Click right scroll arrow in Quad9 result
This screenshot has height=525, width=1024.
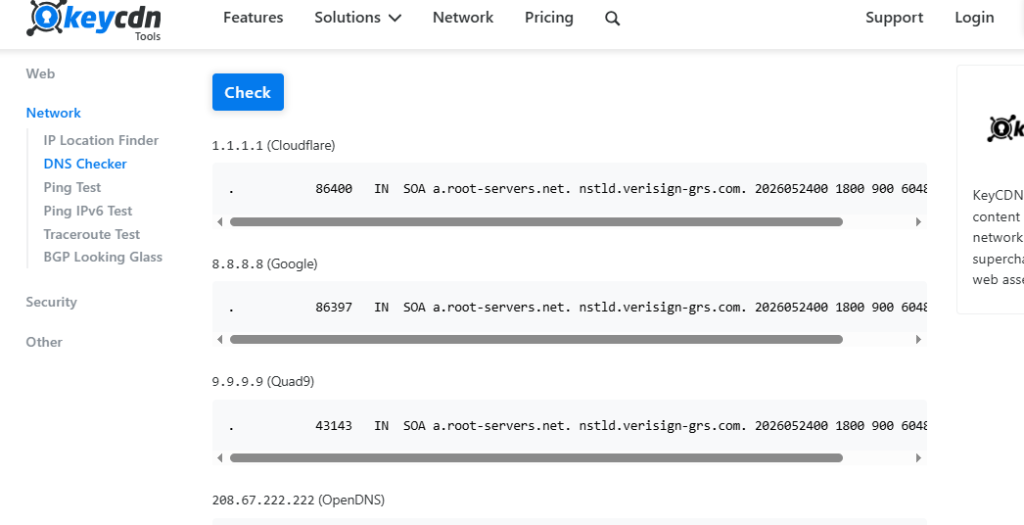[918, 458]
